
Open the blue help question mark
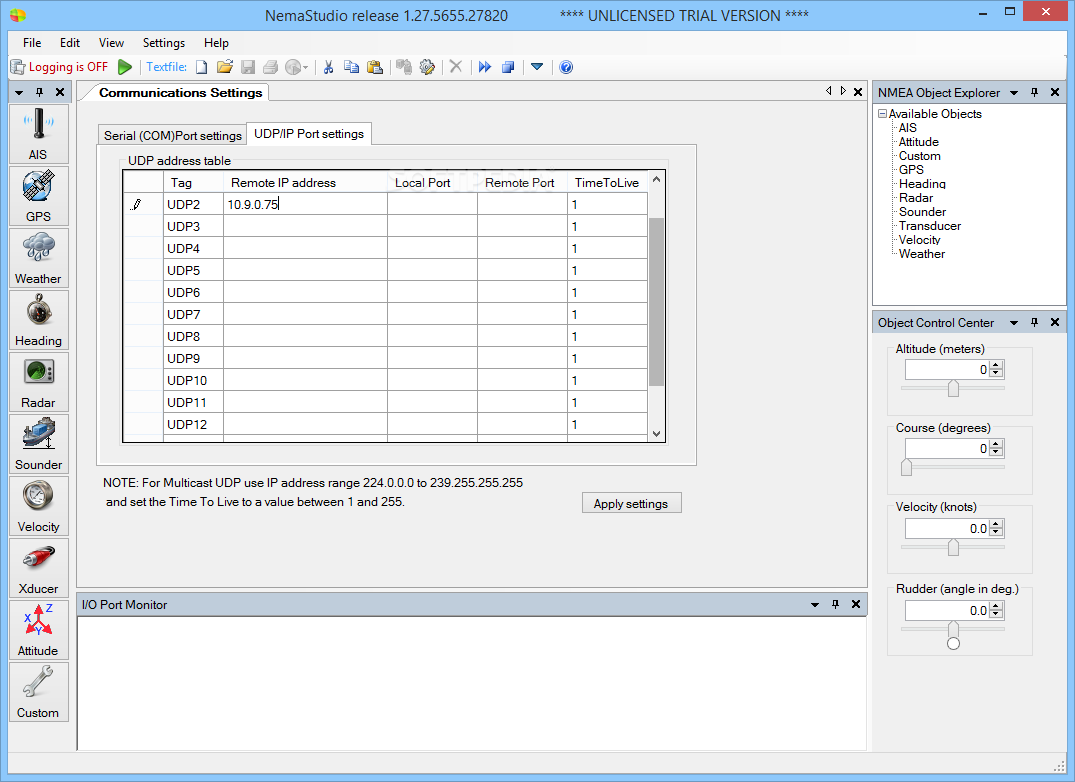566,67
